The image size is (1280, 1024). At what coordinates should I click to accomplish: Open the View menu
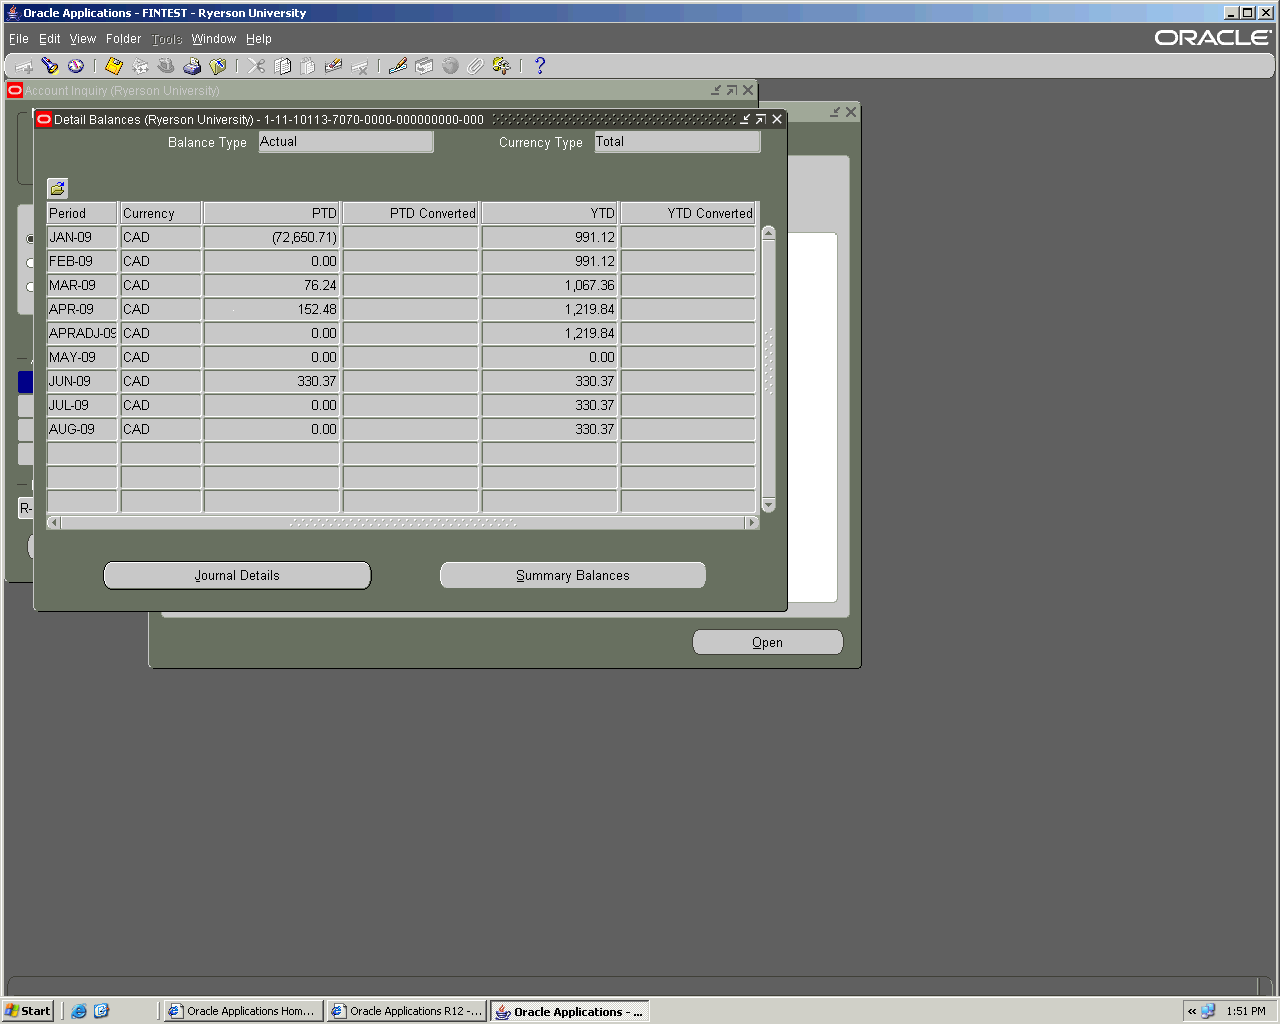(83, 39)
